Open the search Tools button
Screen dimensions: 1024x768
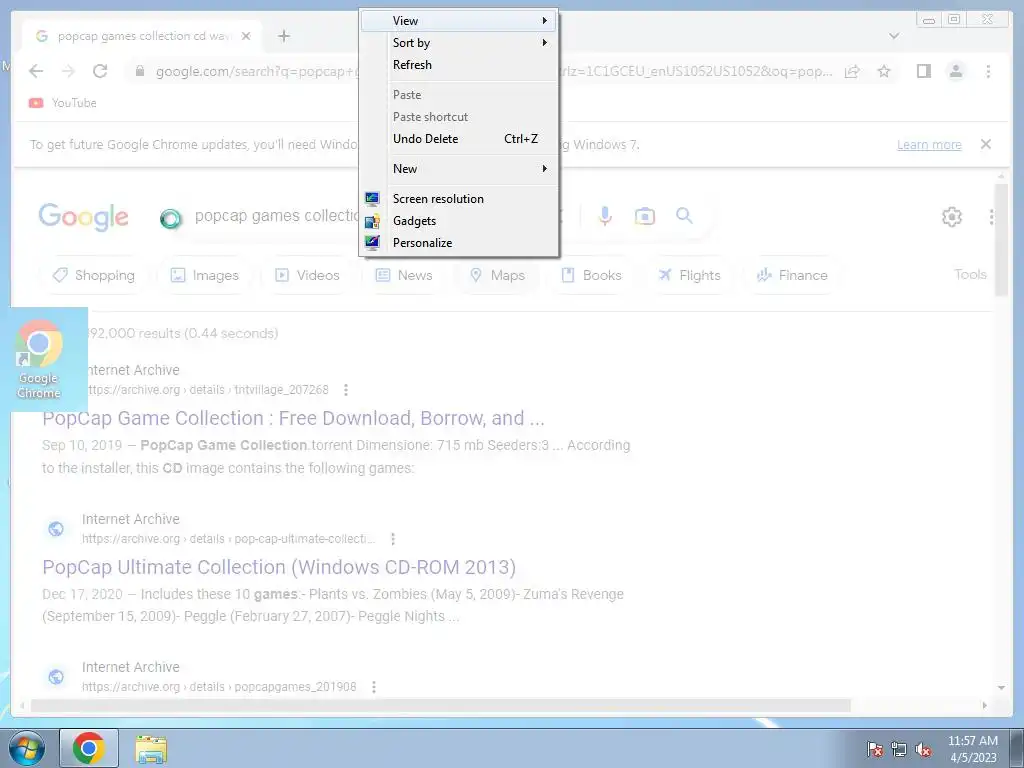970,274
